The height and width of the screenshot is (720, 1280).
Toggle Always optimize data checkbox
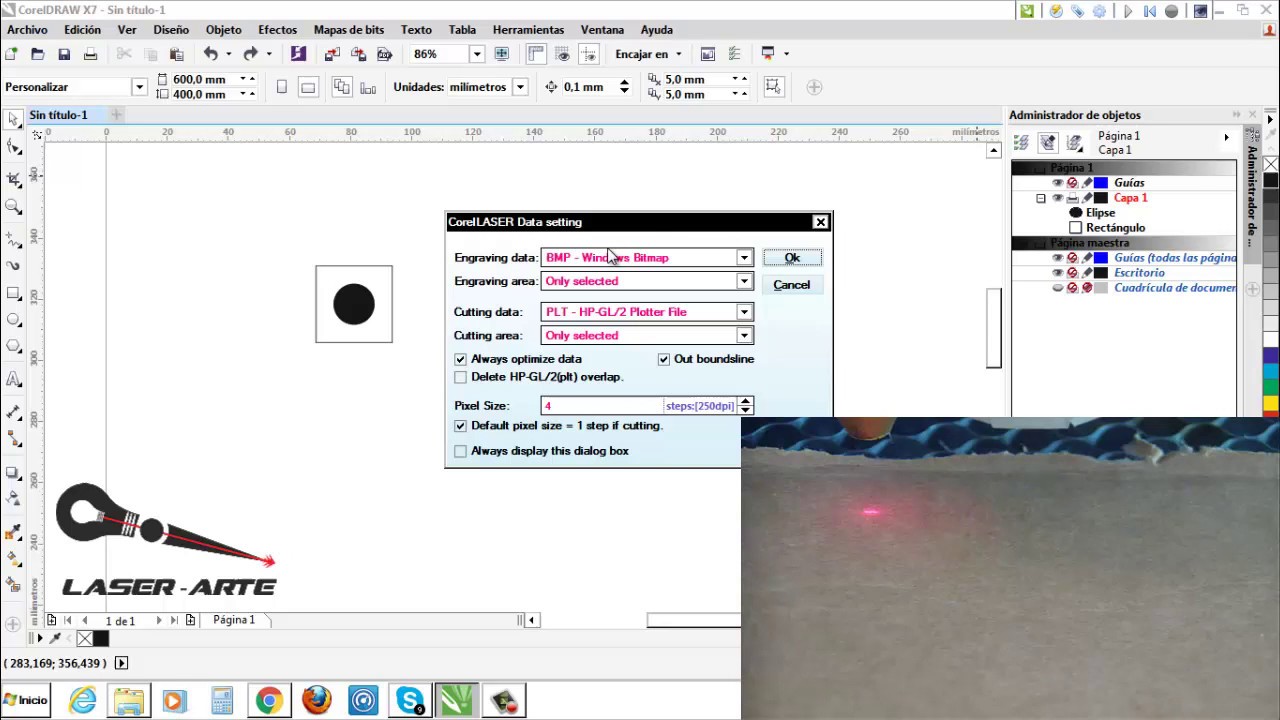point(460,359)
